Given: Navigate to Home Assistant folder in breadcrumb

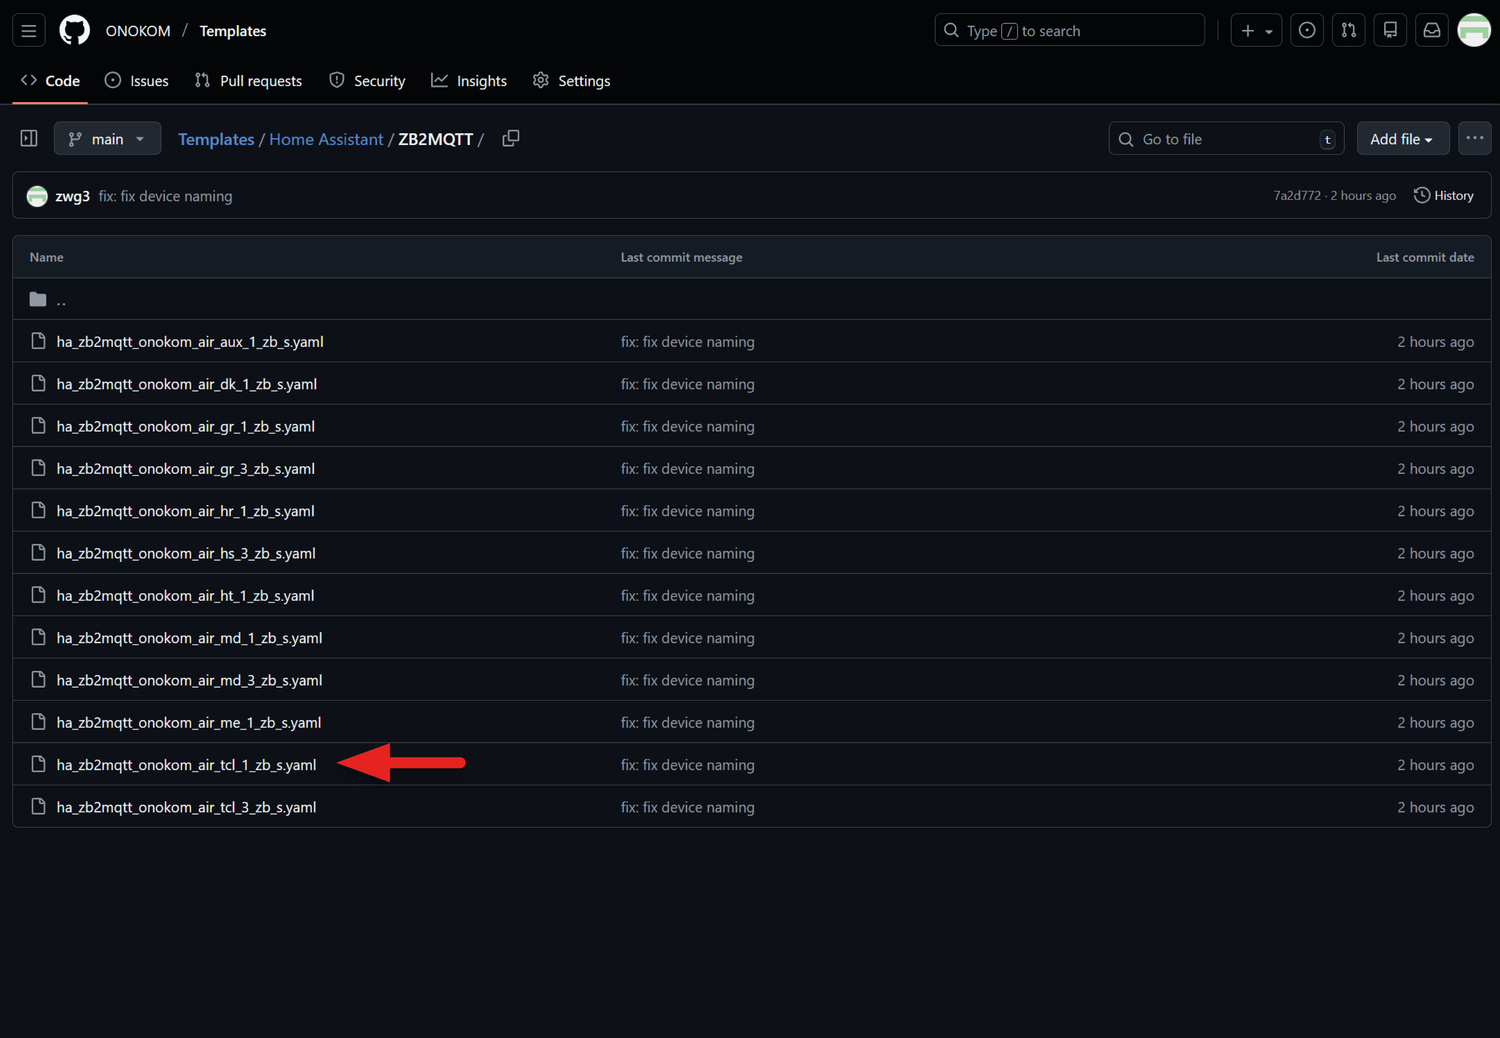Looking at the screenshot, I should [326, 139].
